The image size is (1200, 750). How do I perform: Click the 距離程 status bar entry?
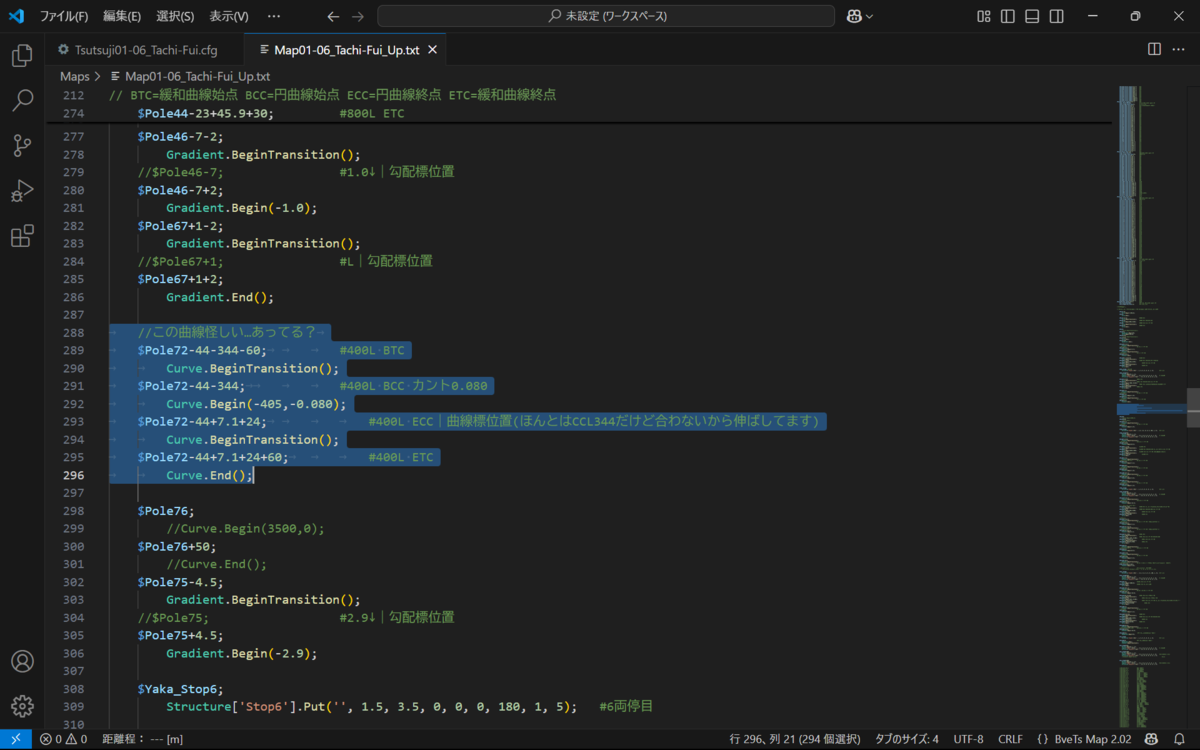[x=142, y=739]
